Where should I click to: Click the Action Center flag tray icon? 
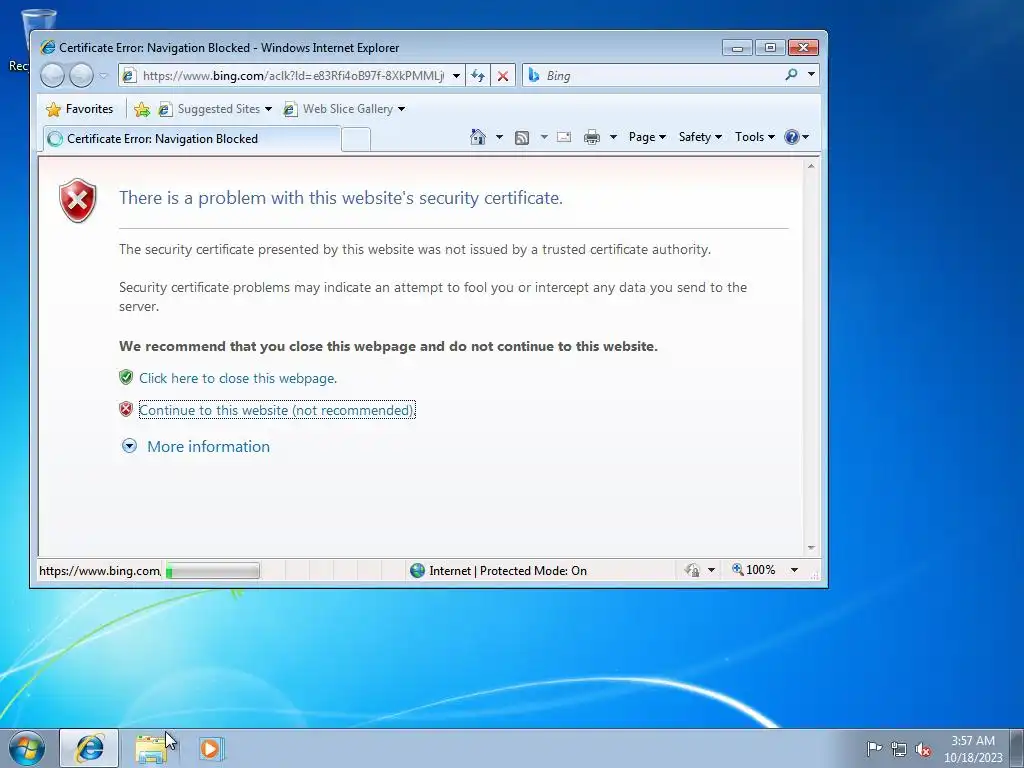coord(874,748)
